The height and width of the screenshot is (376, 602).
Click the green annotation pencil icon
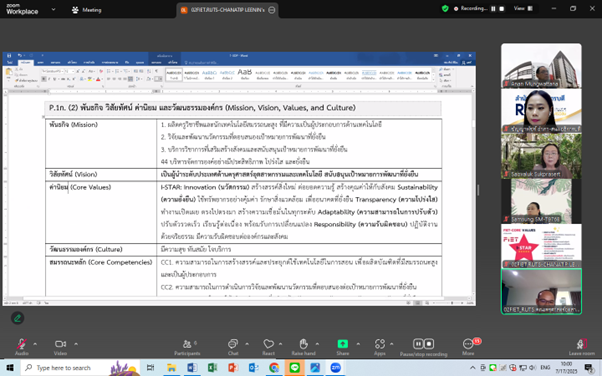tap(17, 318)
